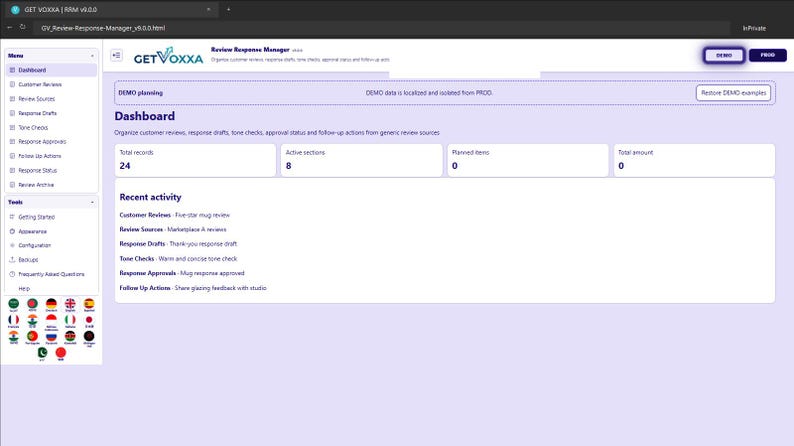794x446 pixels.
Task: Click the Review Archive icon
Action: pos(12,185)
